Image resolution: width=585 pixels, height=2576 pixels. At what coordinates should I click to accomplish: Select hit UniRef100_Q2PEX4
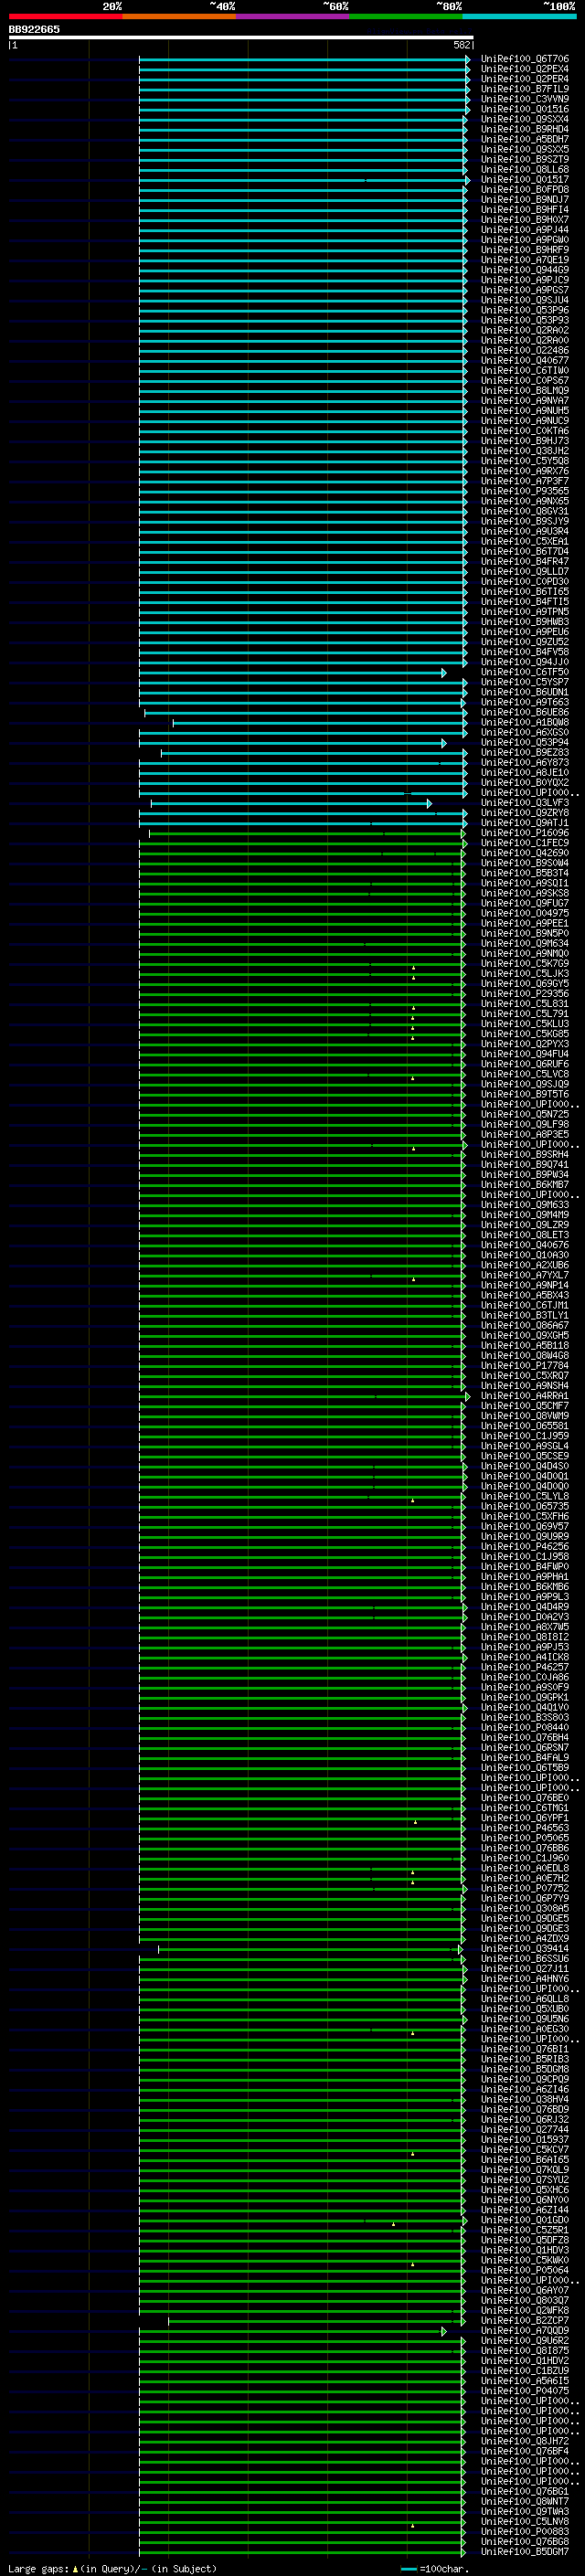(x=525, y=69)
